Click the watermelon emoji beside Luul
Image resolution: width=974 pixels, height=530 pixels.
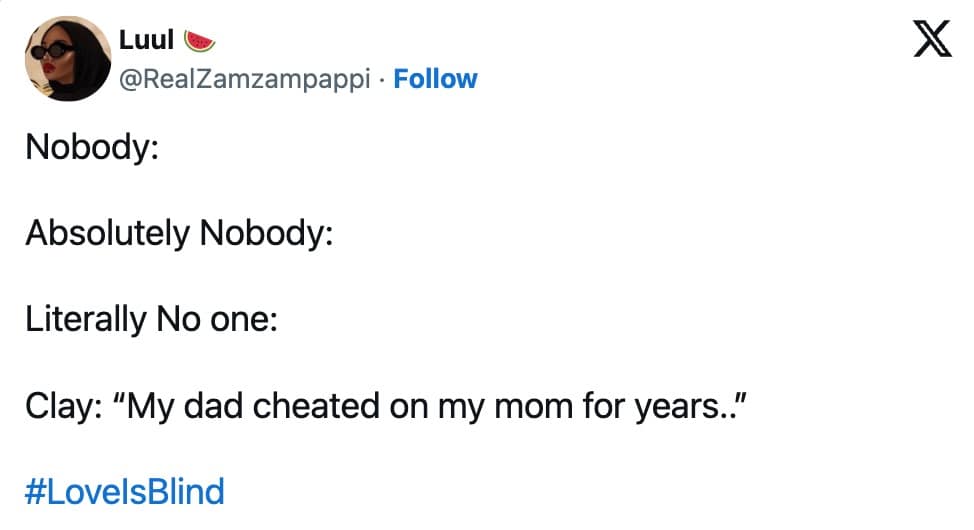[x=200, y=41]
